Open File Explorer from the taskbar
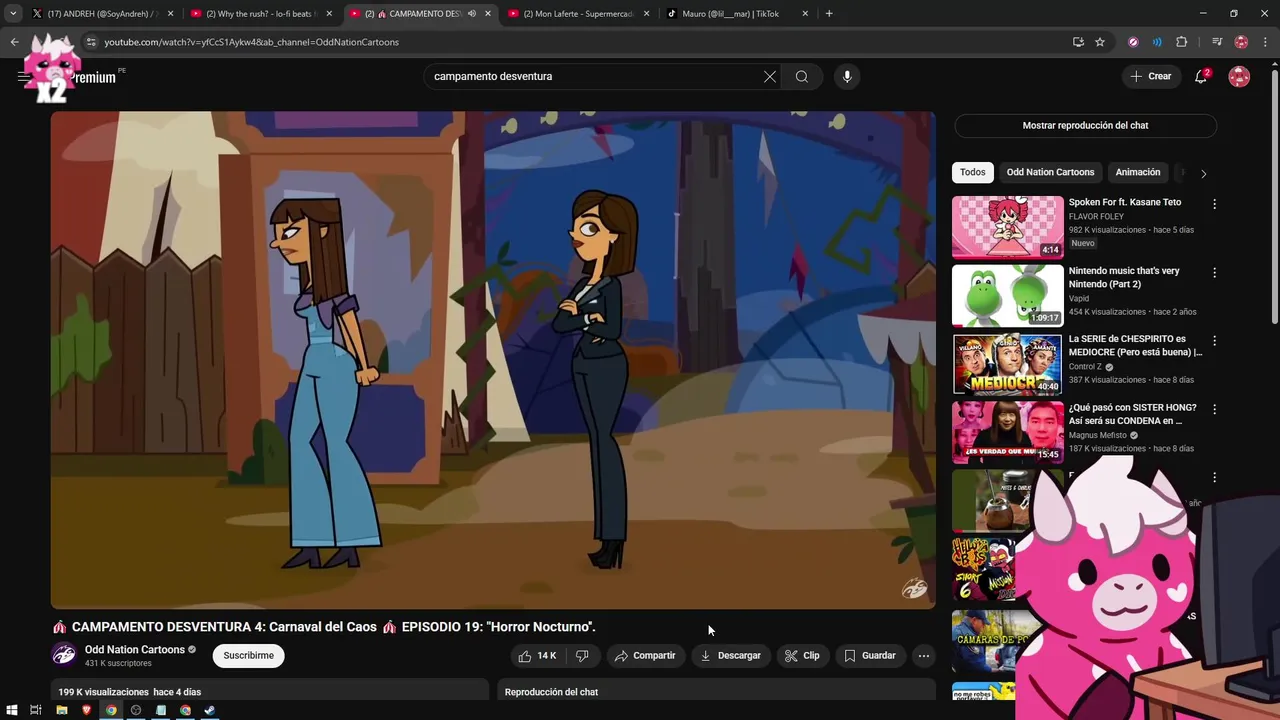 [x=61, y=710]
